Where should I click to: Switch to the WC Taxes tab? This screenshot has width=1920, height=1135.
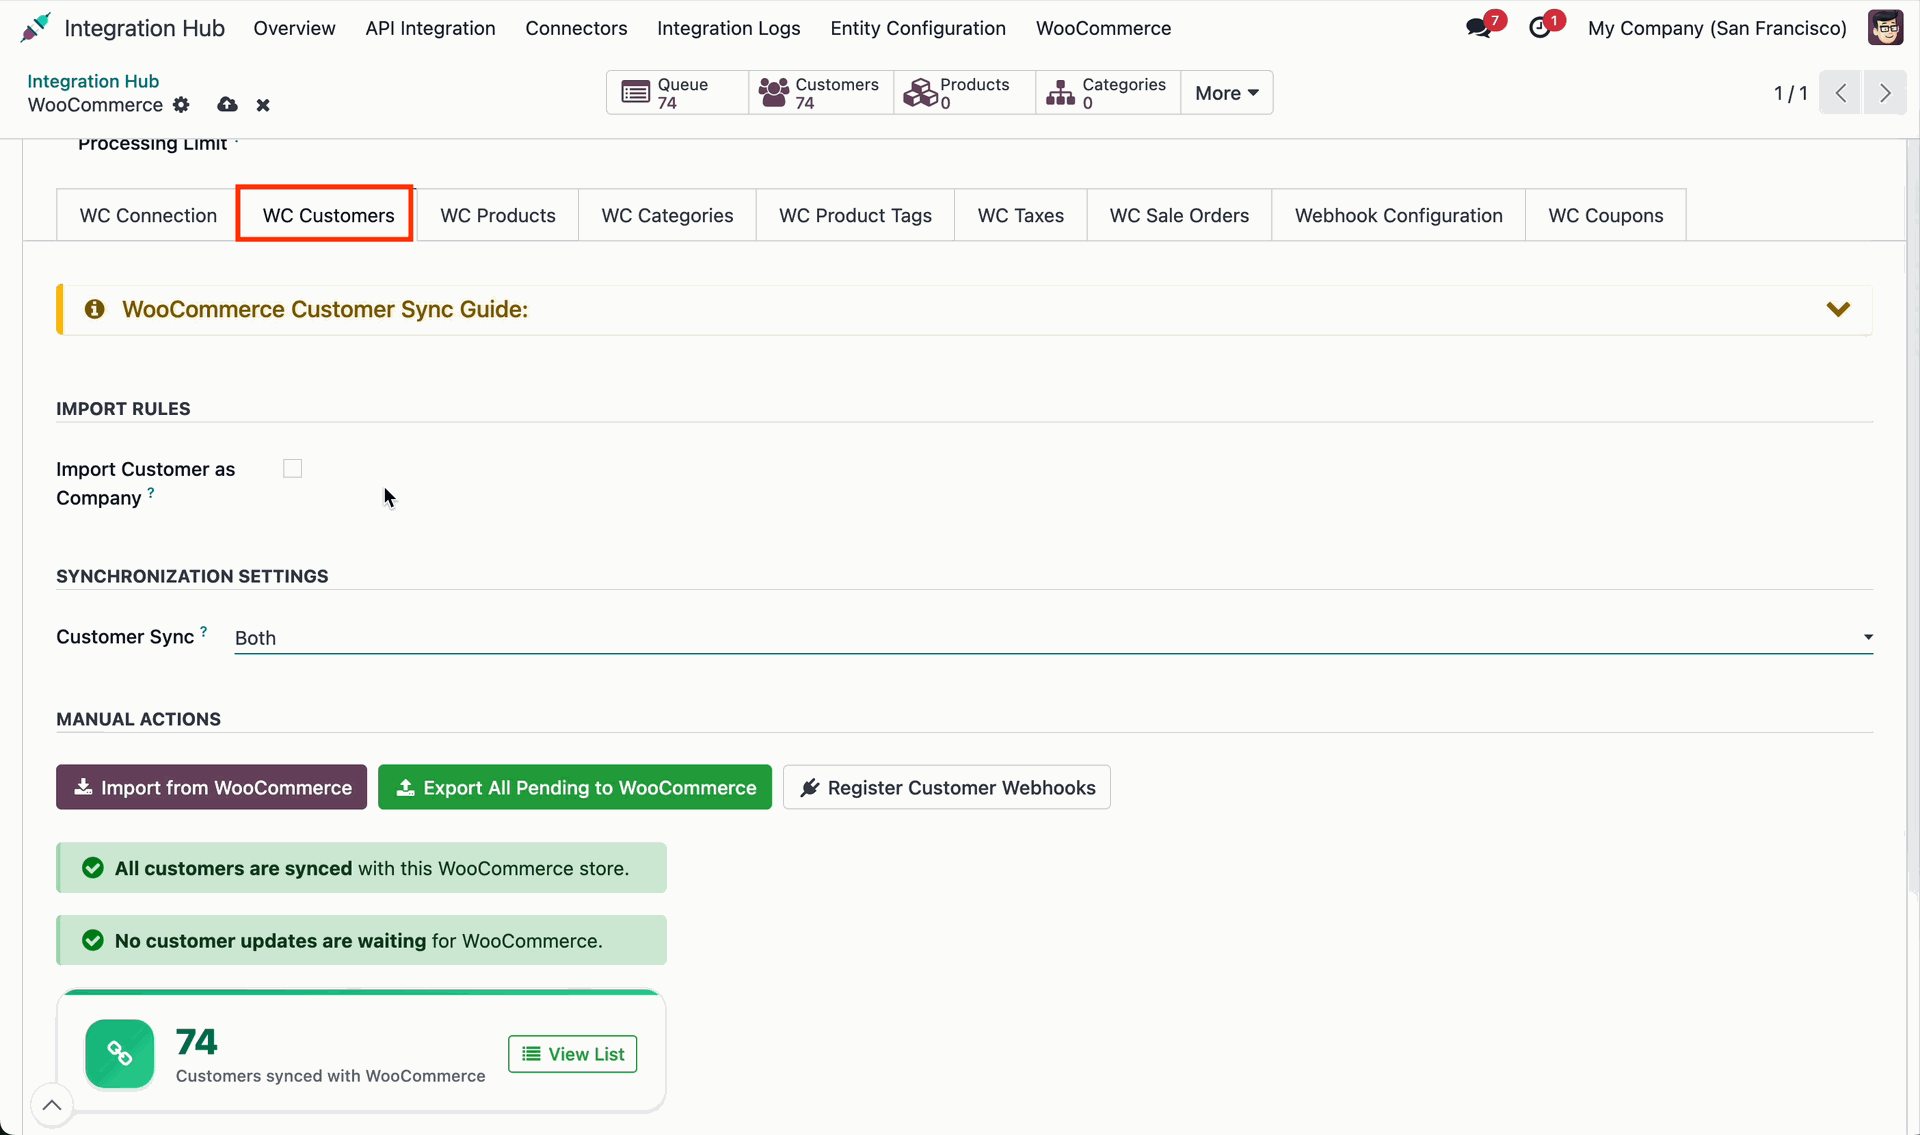[x=1020, y=215]
